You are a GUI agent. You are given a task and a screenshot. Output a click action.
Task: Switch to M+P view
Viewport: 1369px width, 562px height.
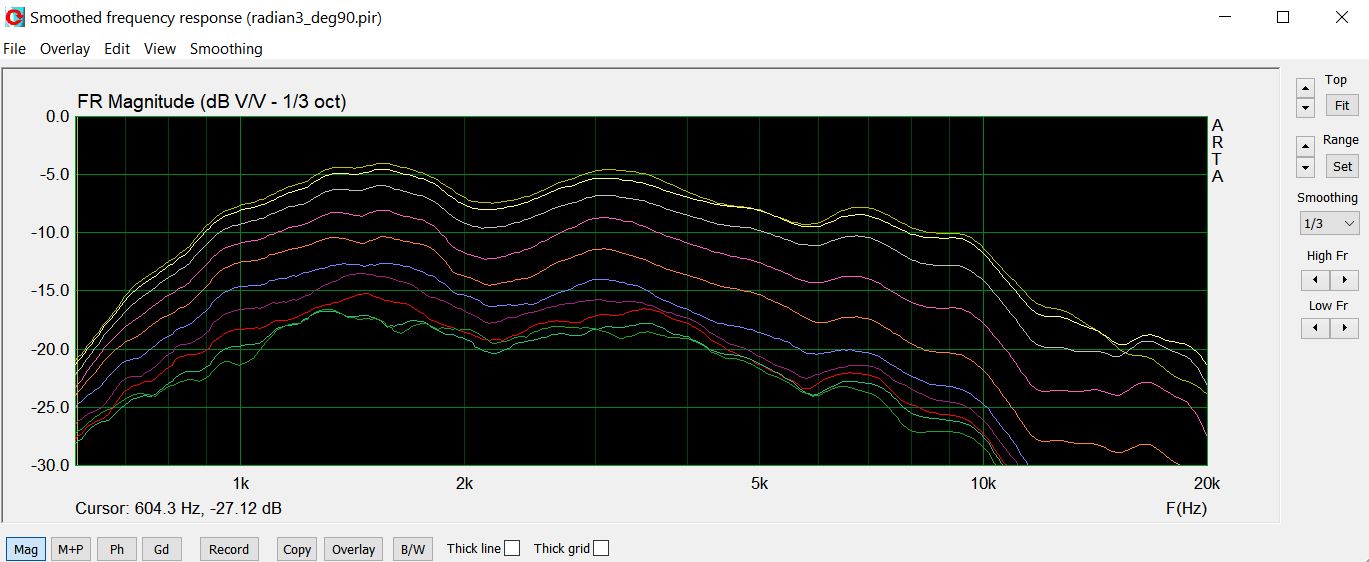coord(71,549)
